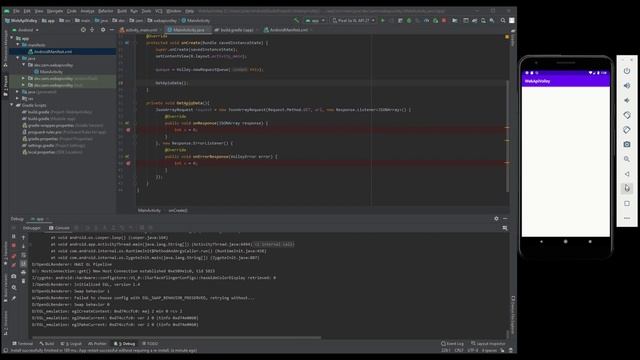Click the camera icon in Debug sidebar
This screenshot has height=360, width=640.
(13, 276)
